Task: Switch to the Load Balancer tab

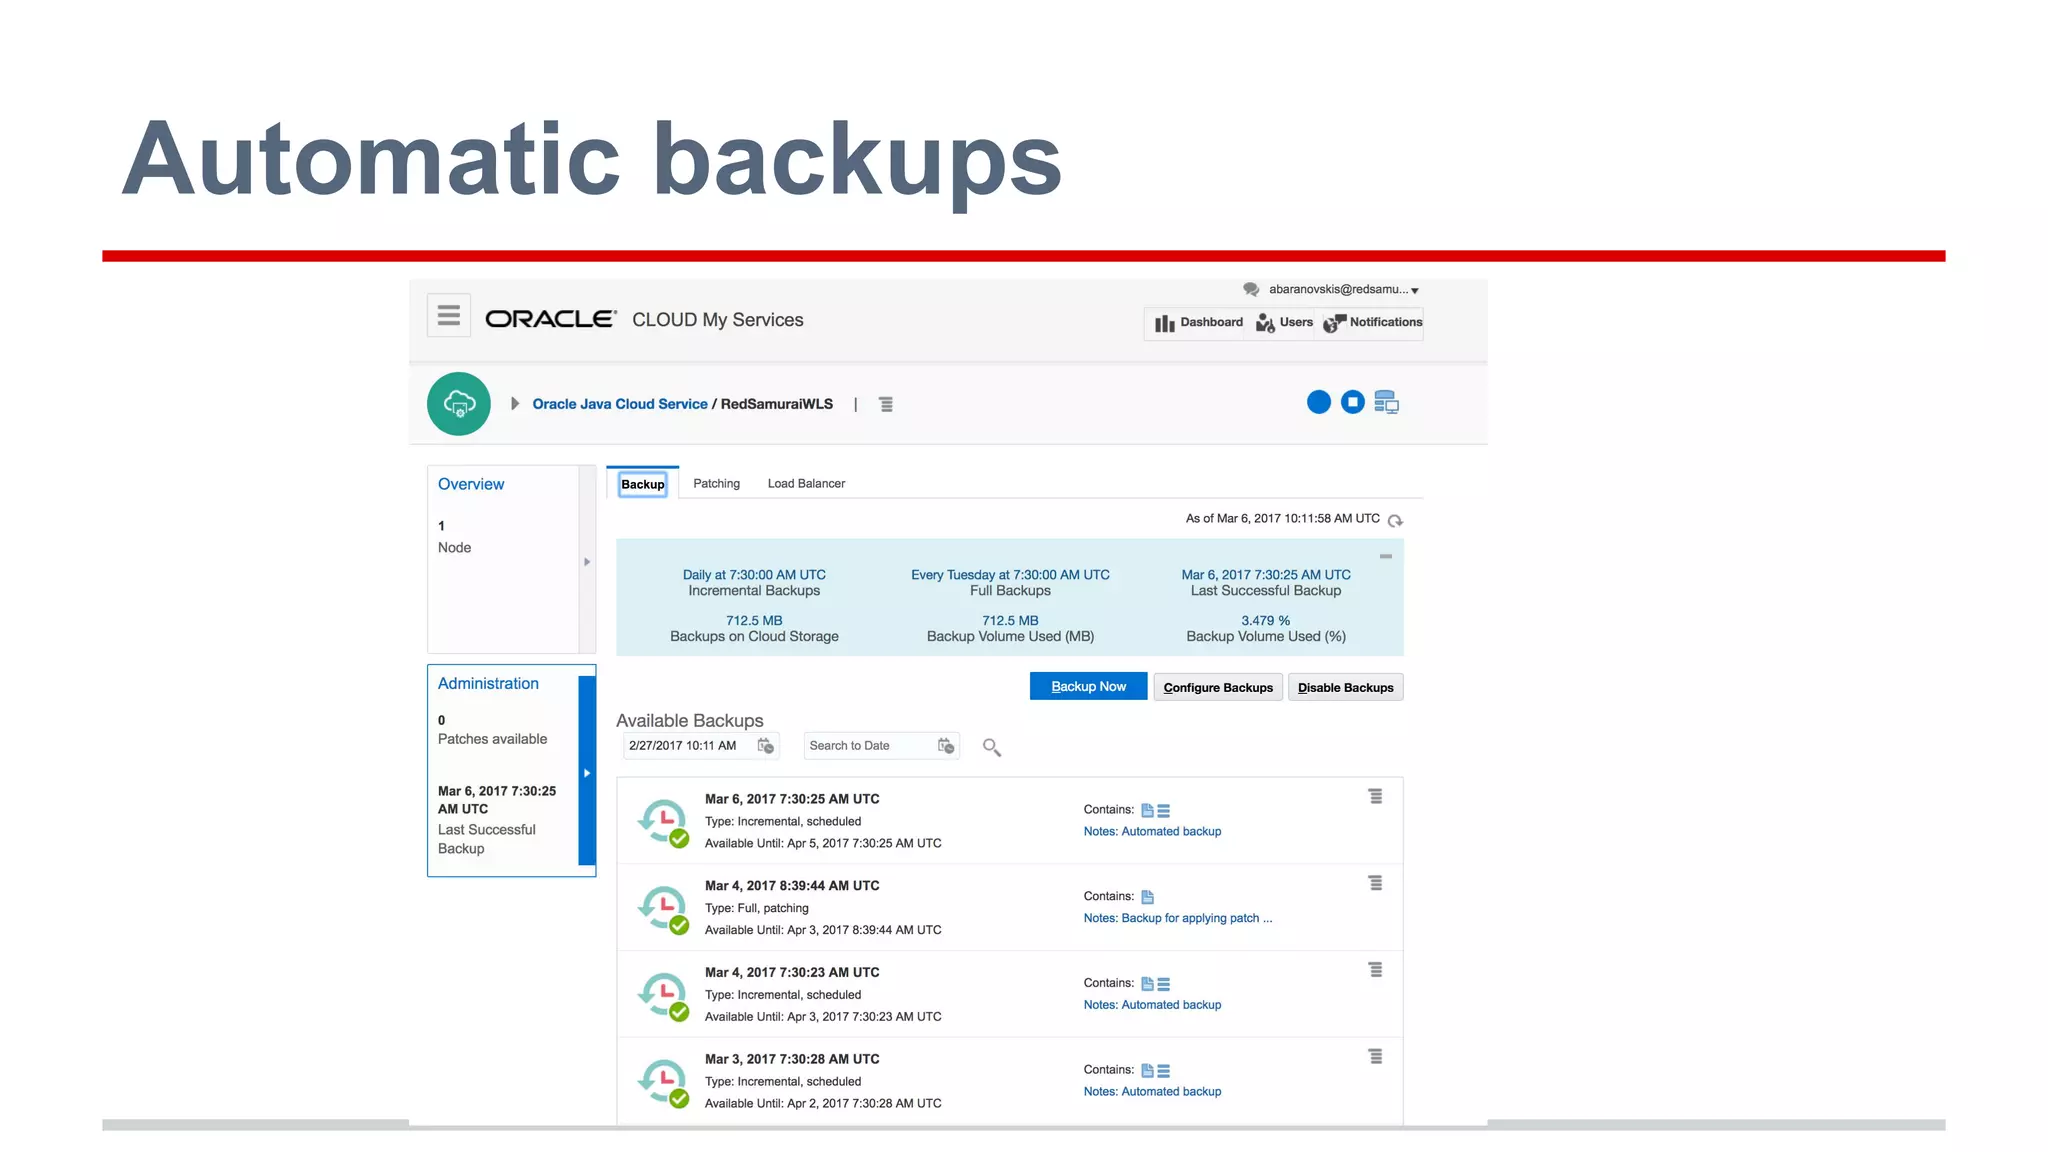Action: tap(806, 484)
